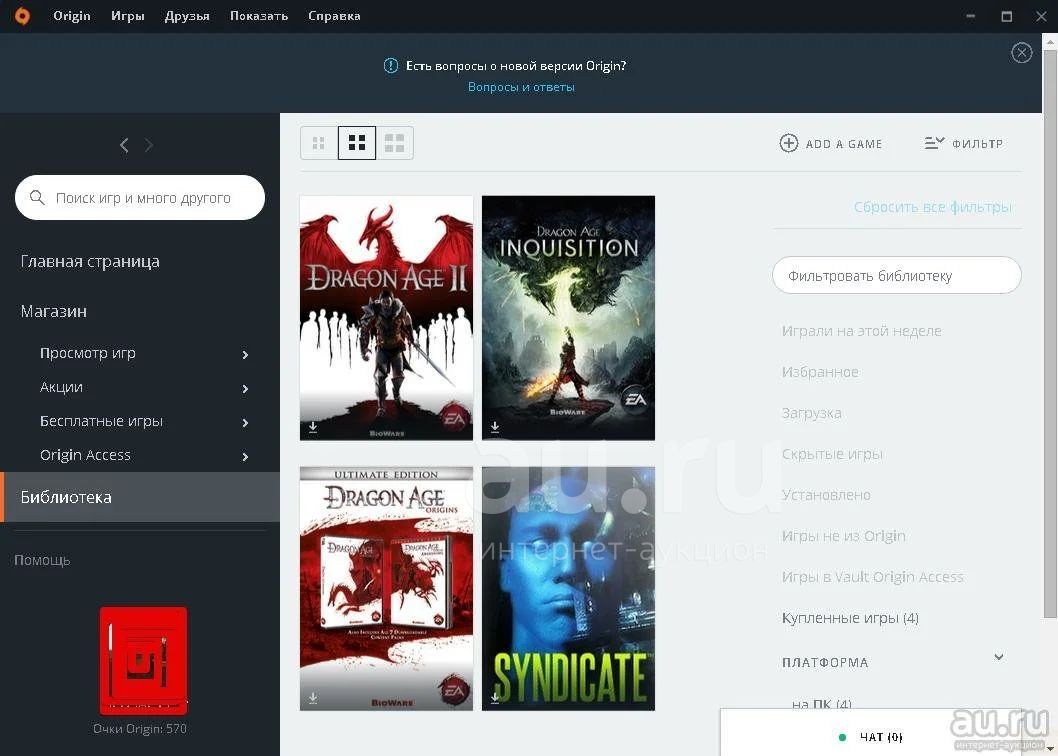Open Dragon Age Origins Ultimate Edition tile

(386, 589)
